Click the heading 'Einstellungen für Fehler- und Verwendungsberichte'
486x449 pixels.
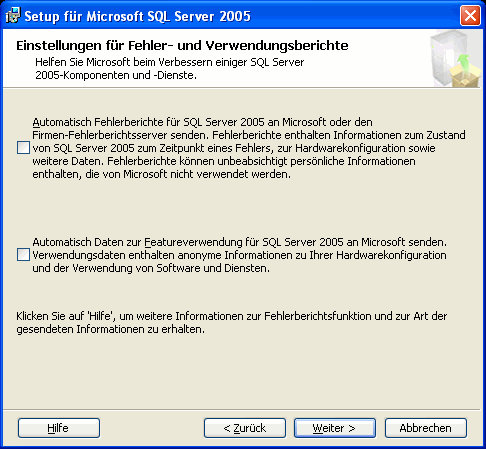[x=182, y=46]
